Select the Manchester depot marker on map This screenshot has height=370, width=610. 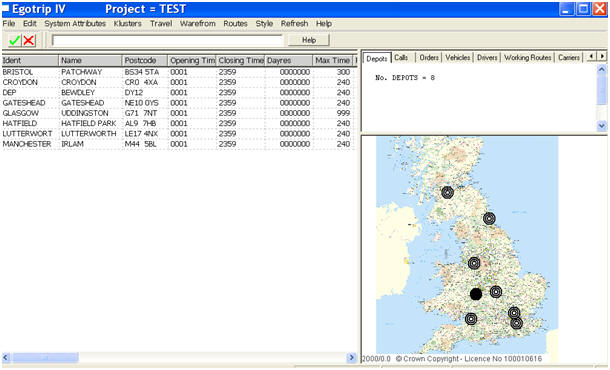(474, 263)
